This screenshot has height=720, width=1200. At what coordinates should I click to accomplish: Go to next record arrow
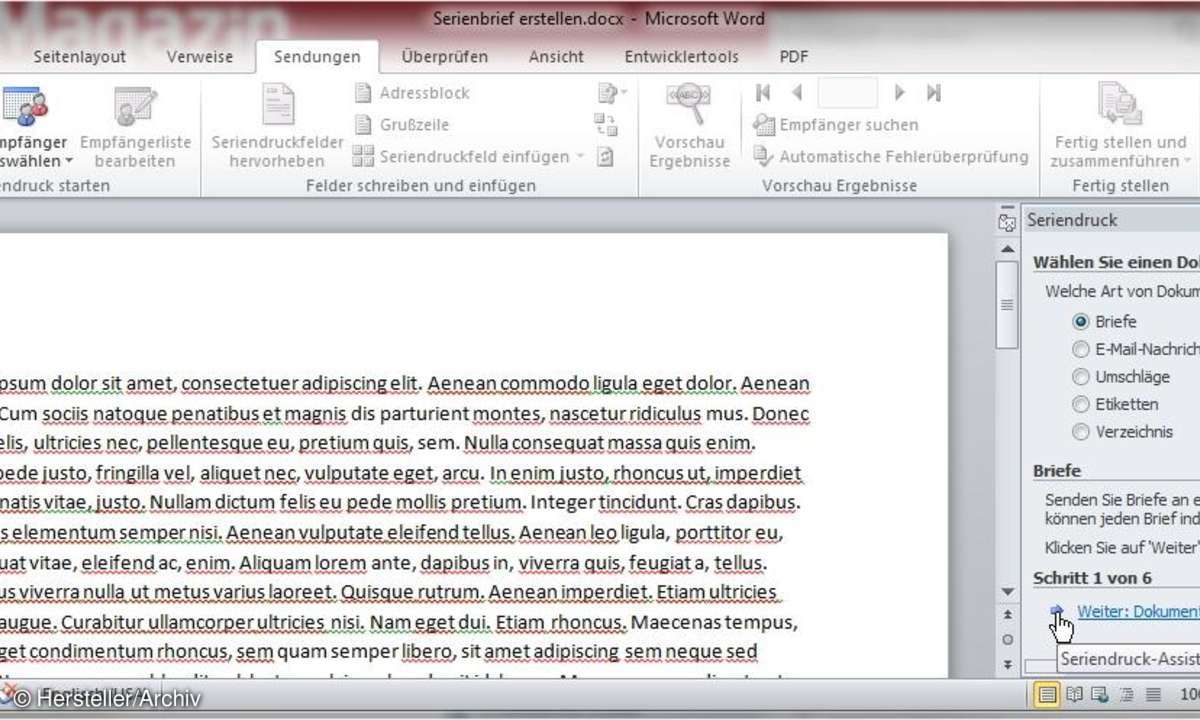(x=899, y=93)
